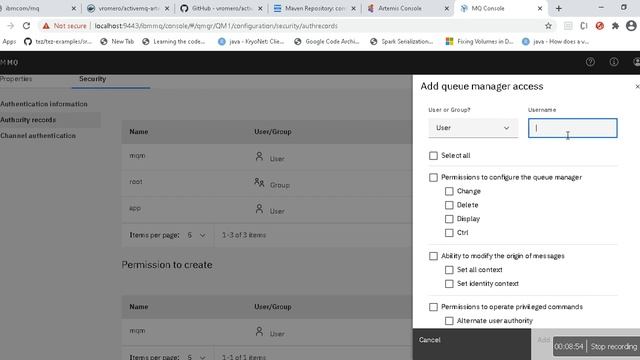
Task: Select Authentication information in side menu
Action: [44, 104]
